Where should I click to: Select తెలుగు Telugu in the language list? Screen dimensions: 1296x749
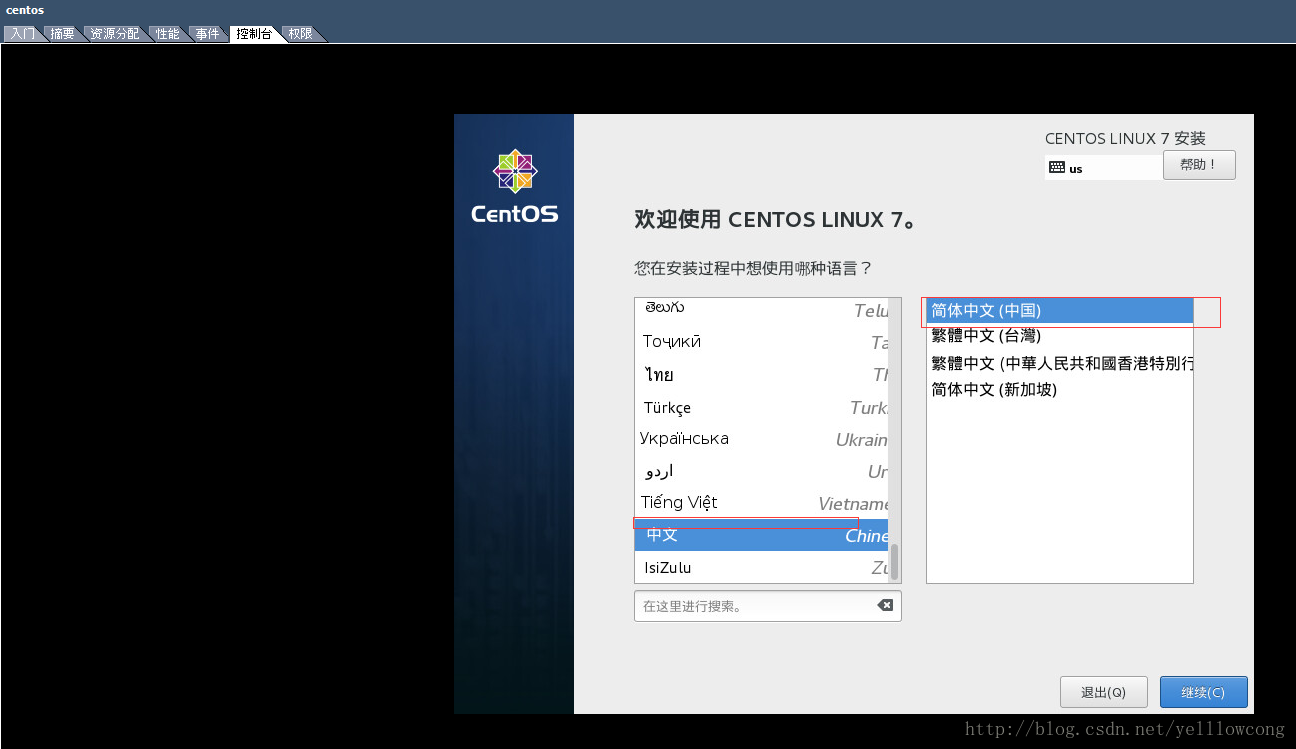762,311
